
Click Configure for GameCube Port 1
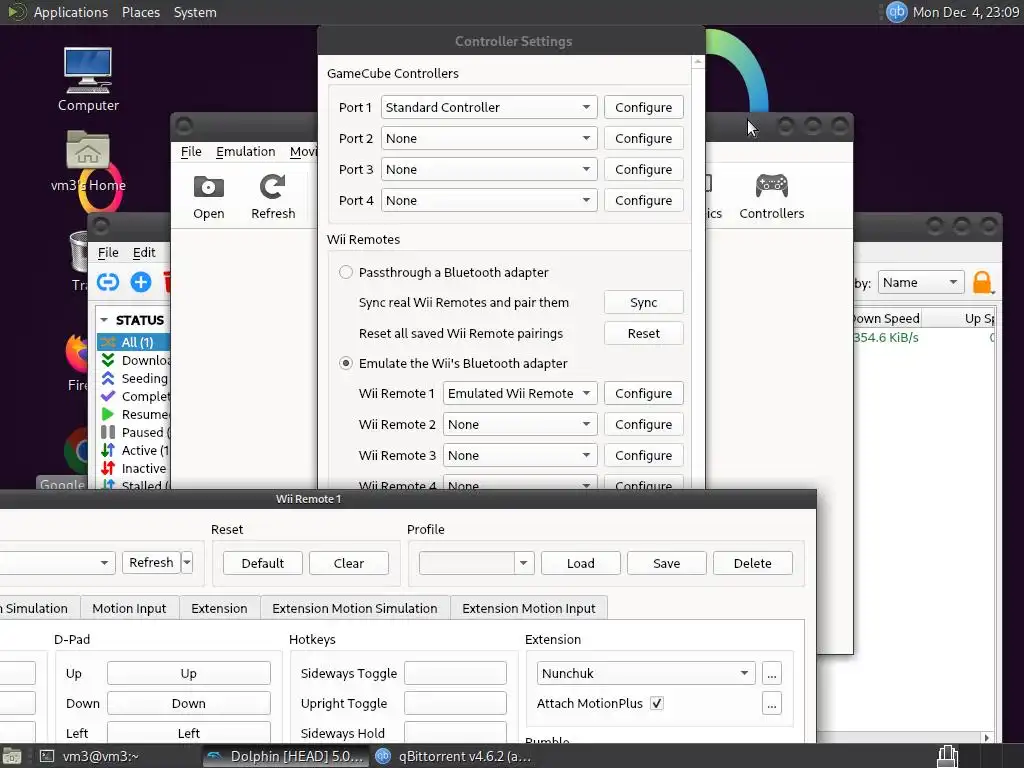pos(643,107)
